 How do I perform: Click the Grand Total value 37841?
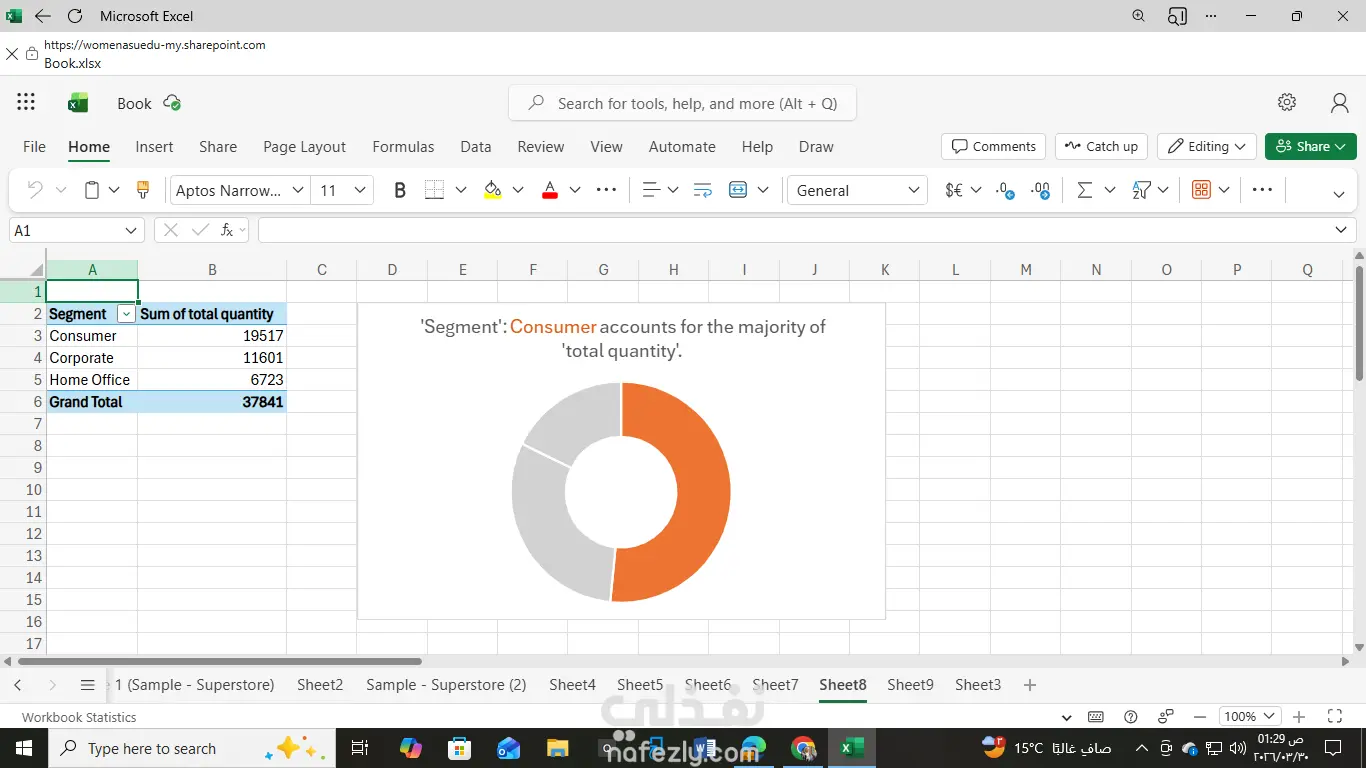(212, 402)
